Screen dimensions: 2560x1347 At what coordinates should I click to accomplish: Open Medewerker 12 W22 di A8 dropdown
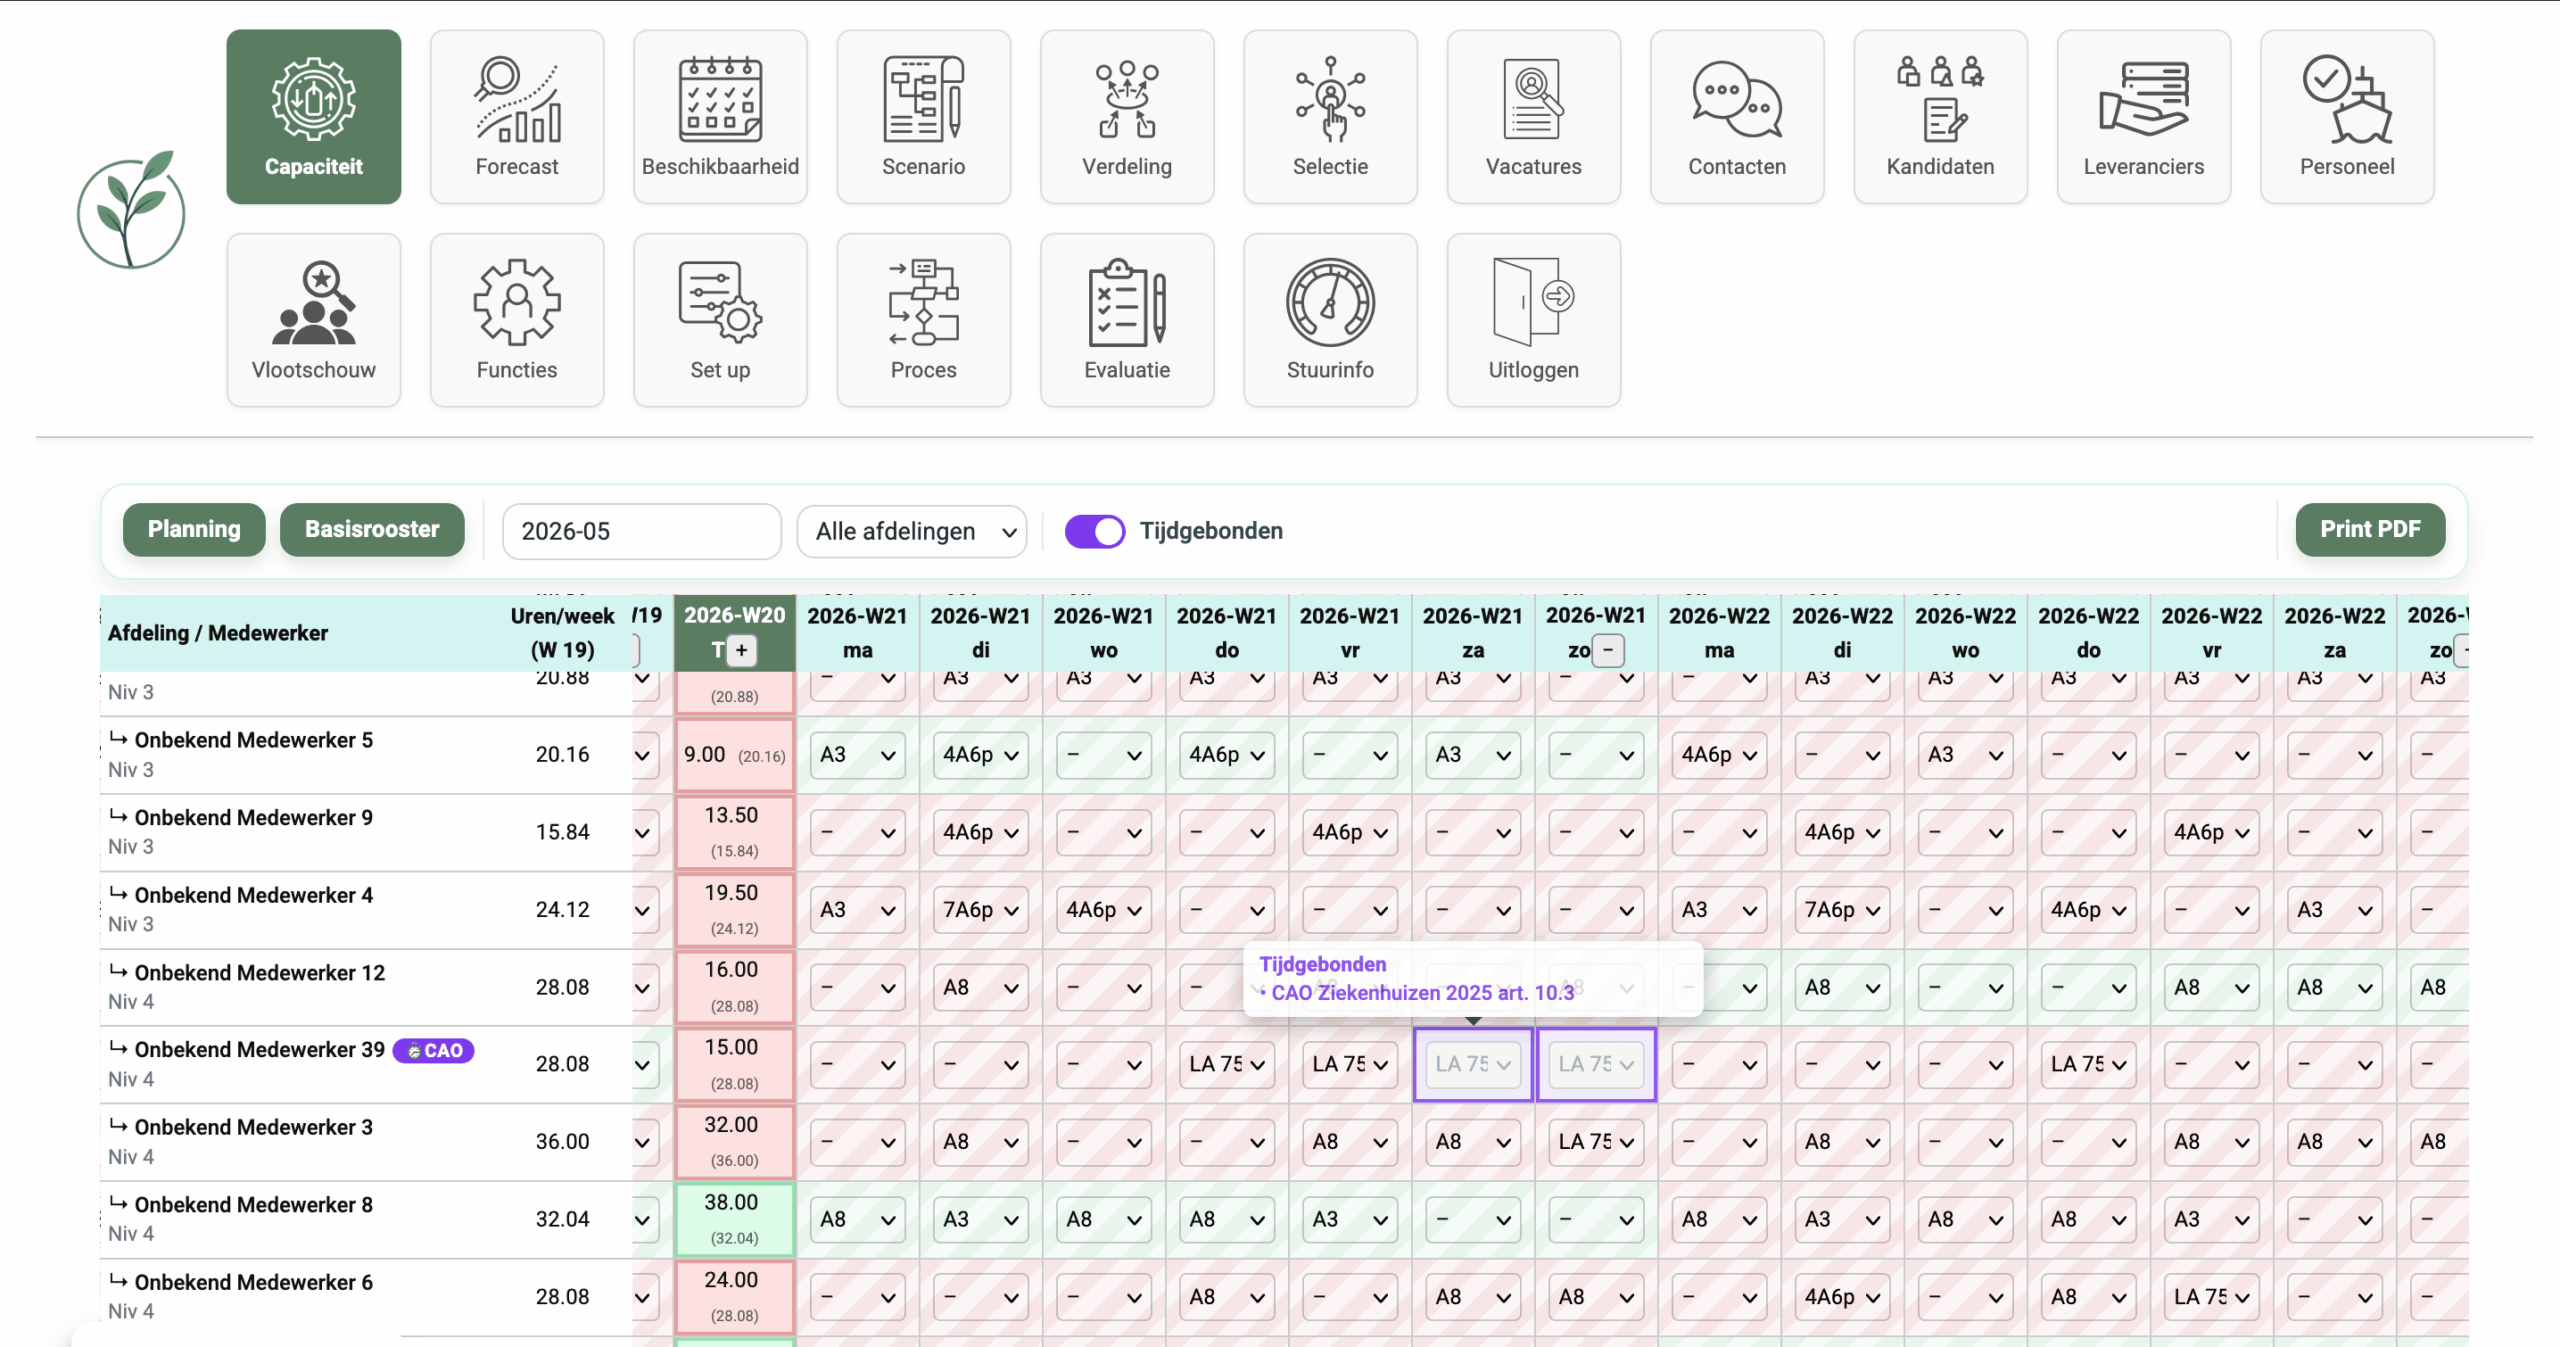click(x=1842, y=988)
